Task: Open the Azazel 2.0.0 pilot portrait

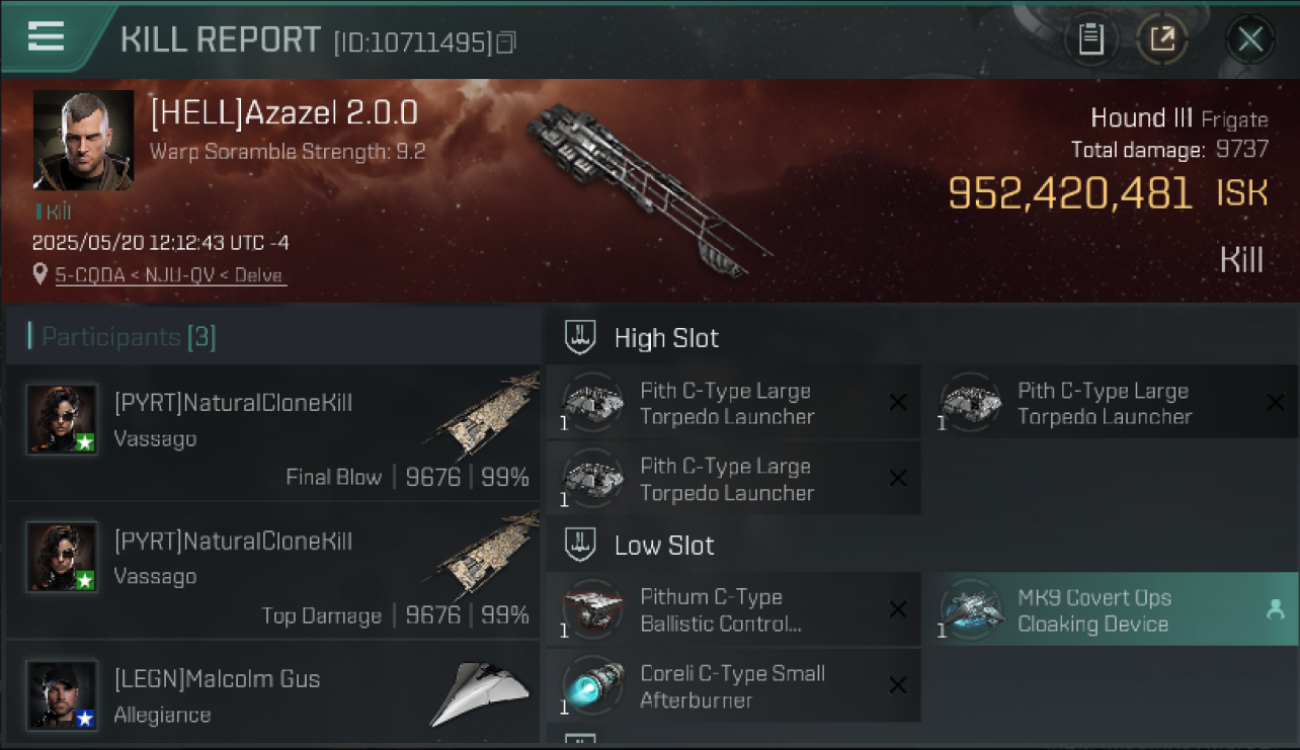Action: tap(83, 140)
